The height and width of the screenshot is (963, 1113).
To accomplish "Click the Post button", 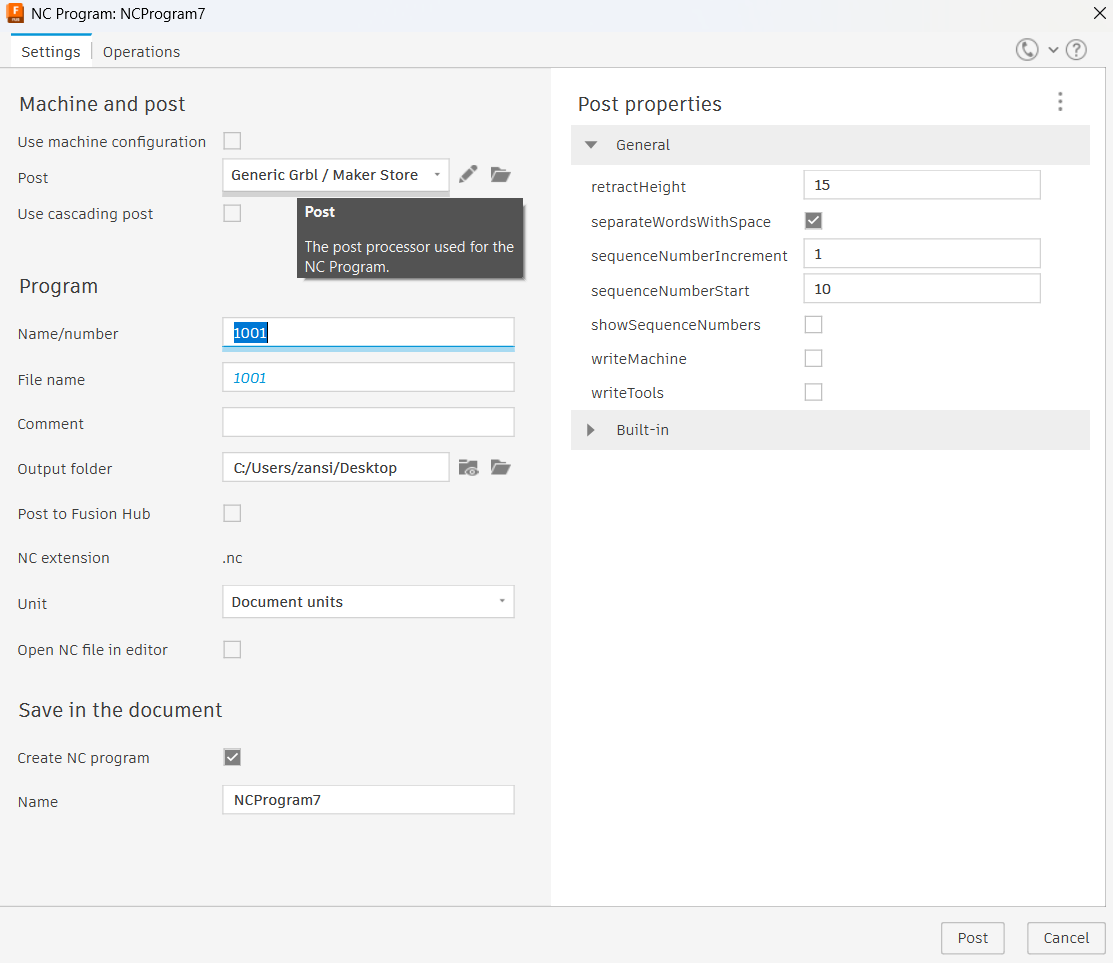I will click(972, 938).
